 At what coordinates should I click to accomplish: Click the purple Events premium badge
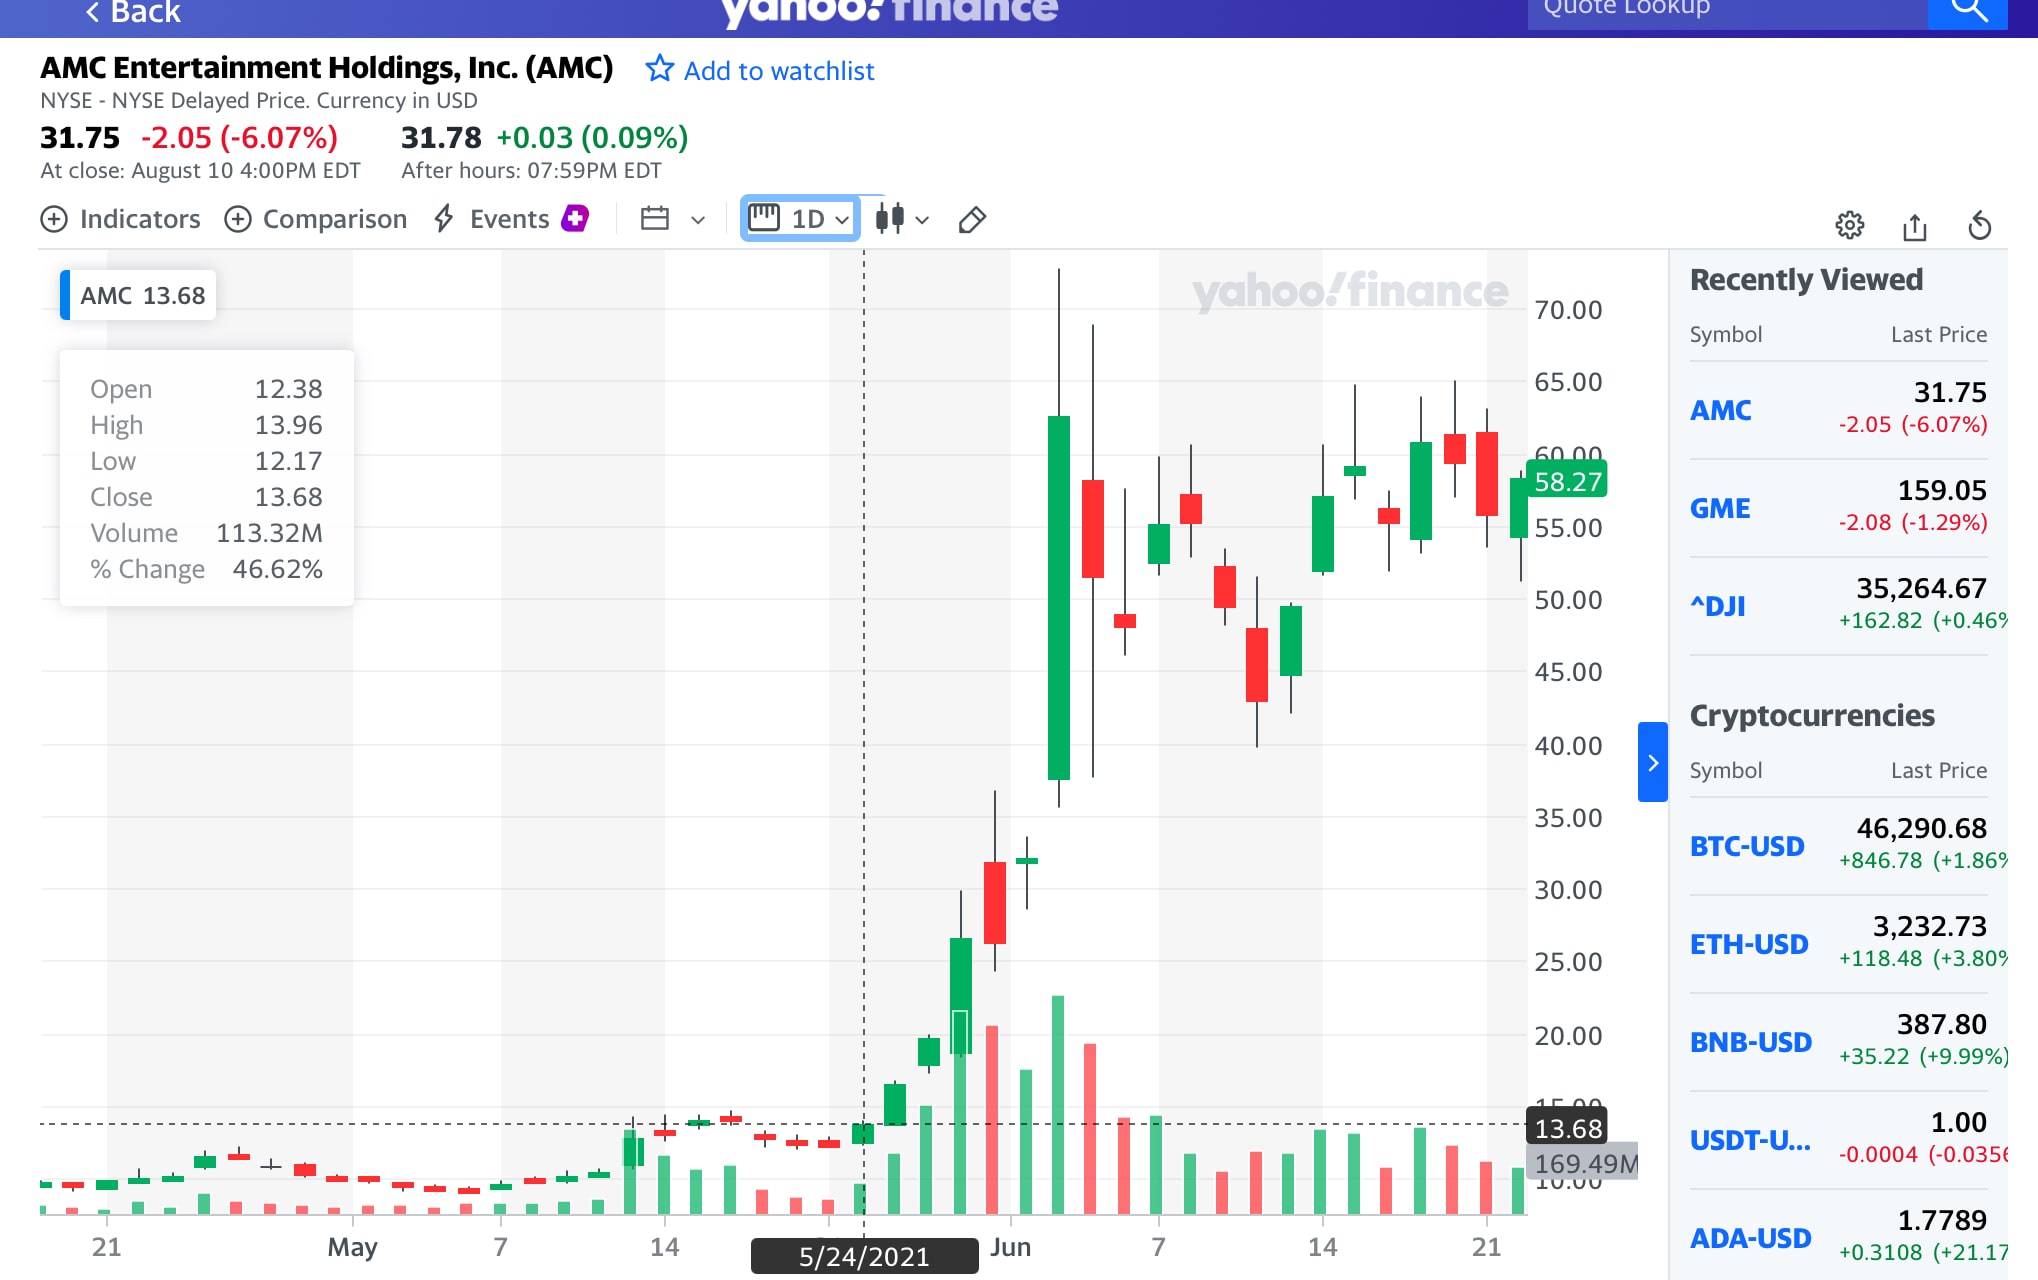pyautogui.click(x=575, y=218)
